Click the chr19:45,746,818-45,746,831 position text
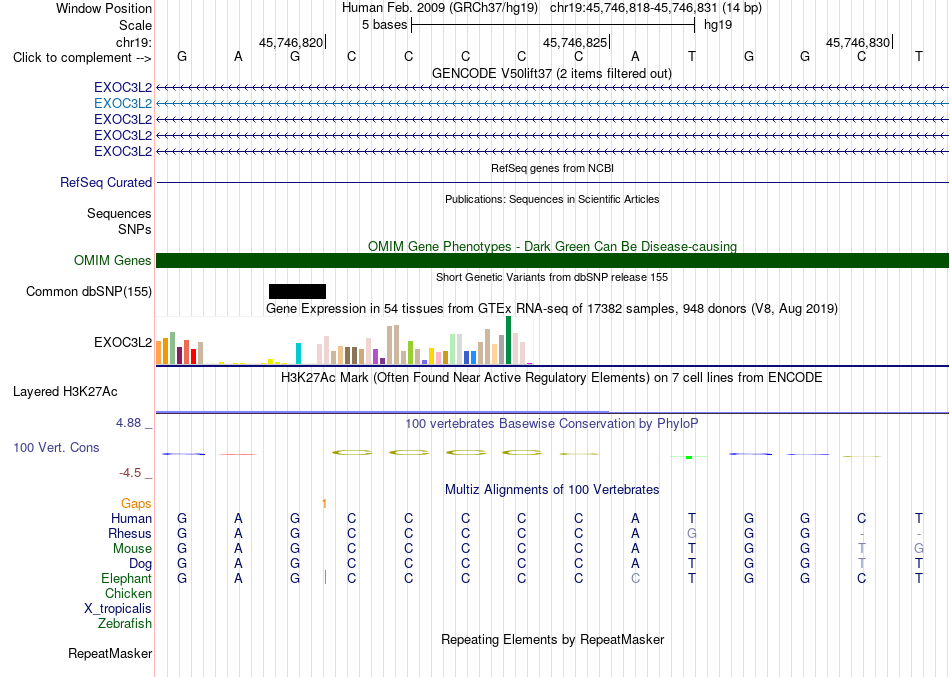 (x=633, y=8)
